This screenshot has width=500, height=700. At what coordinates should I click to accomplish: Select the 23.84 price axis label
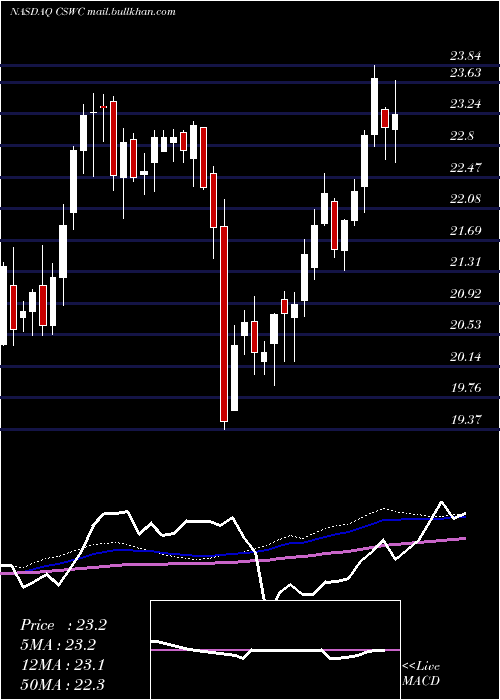466,56
